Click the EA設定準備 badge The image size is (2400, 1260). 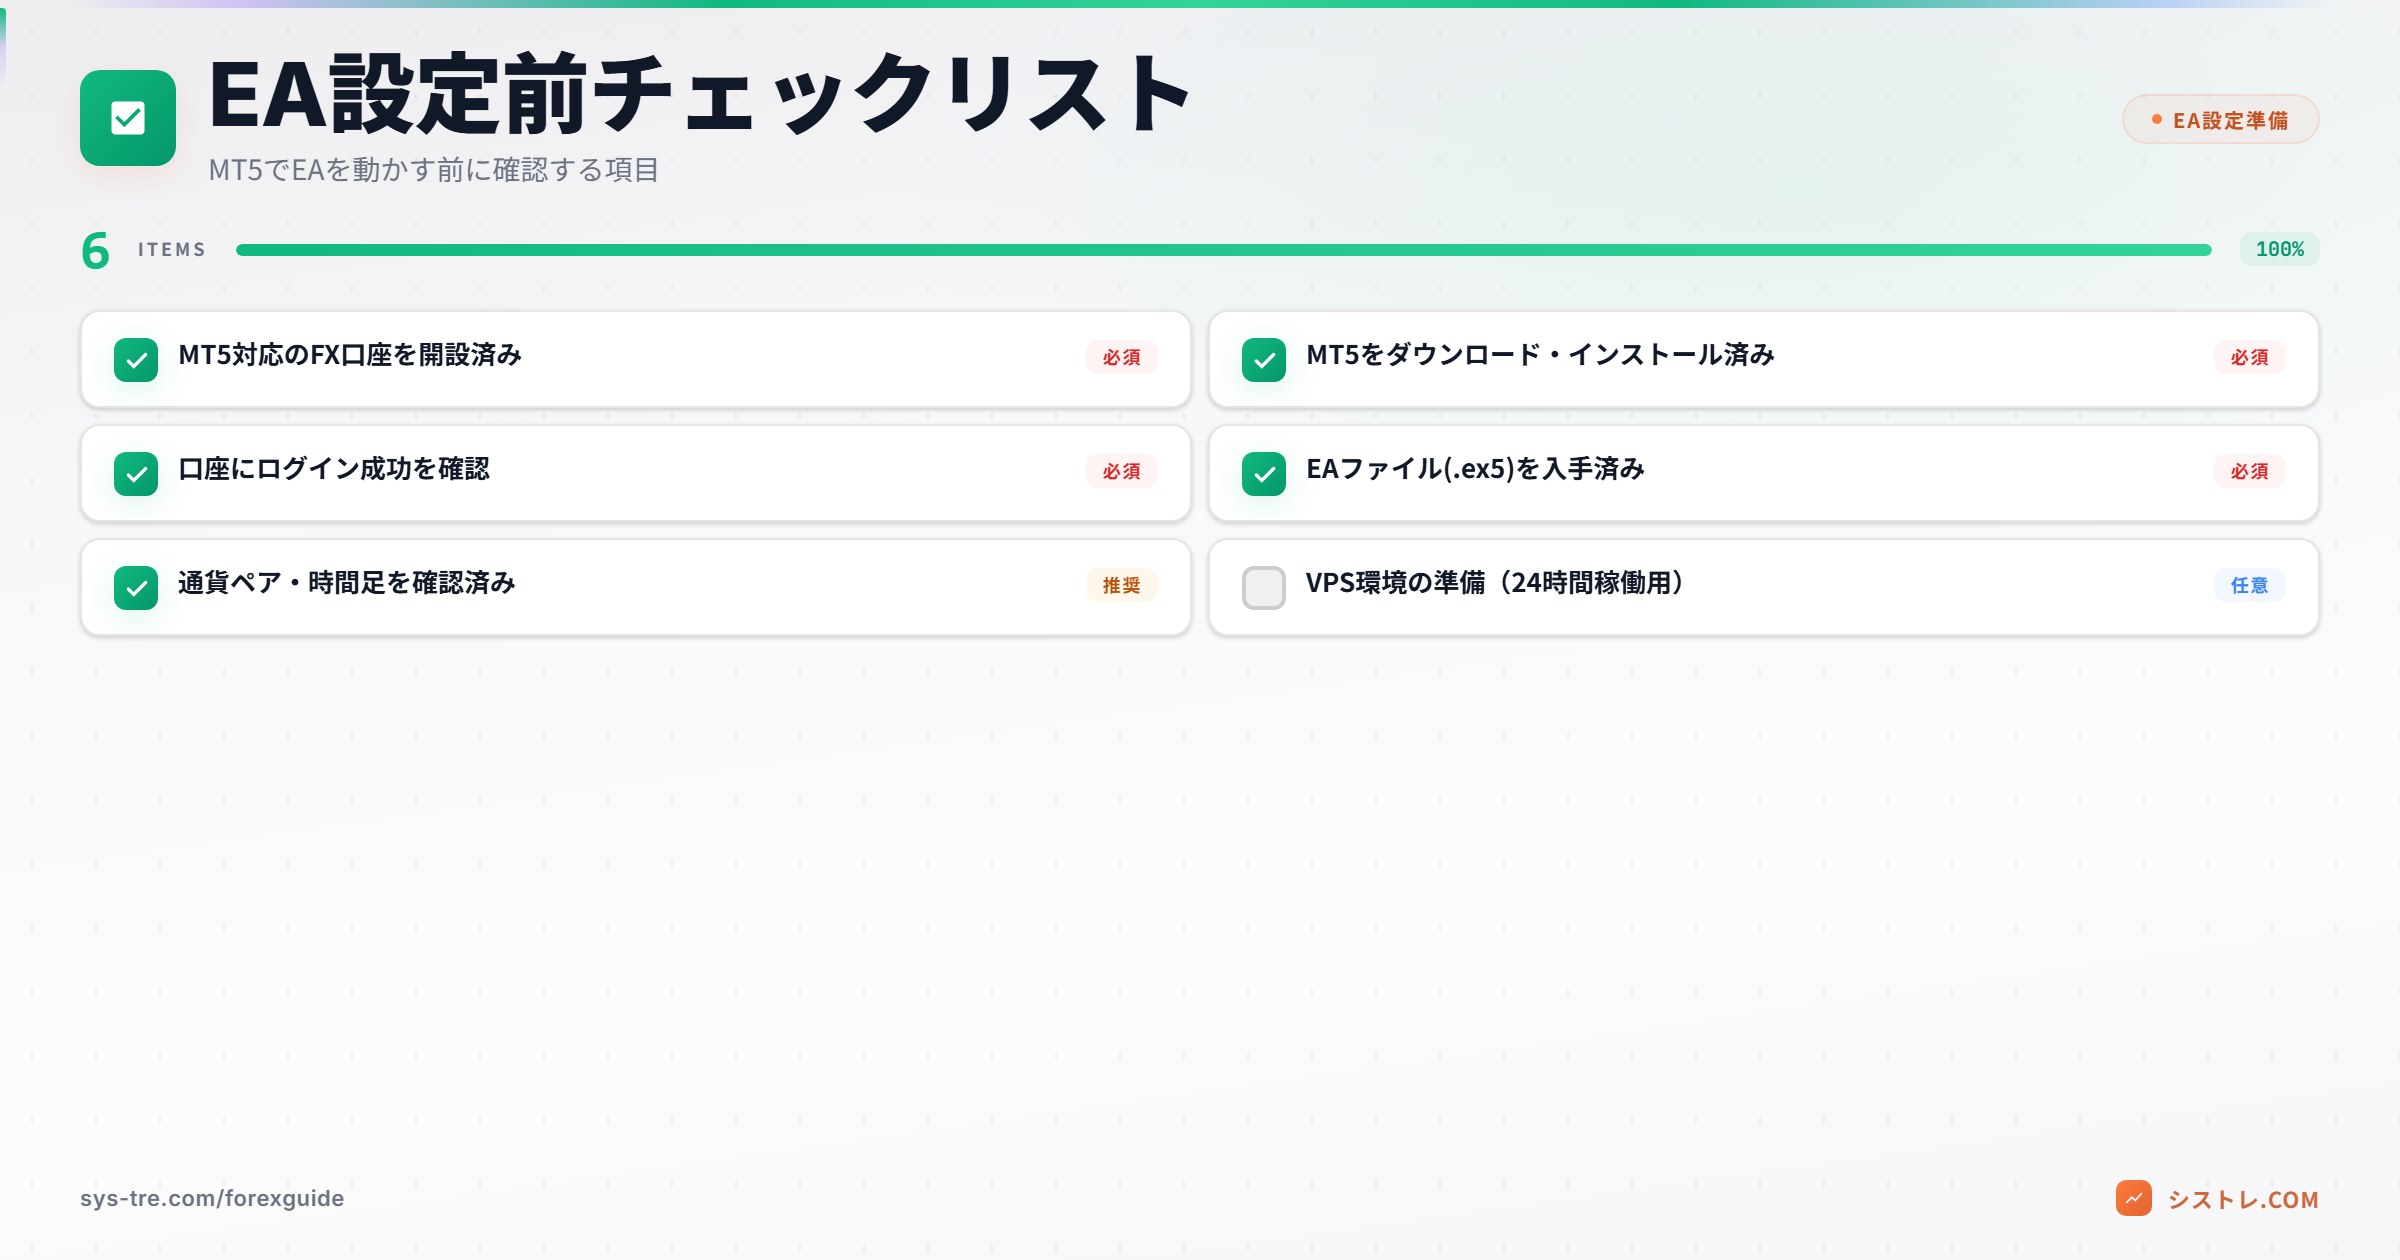point(2219,119)
